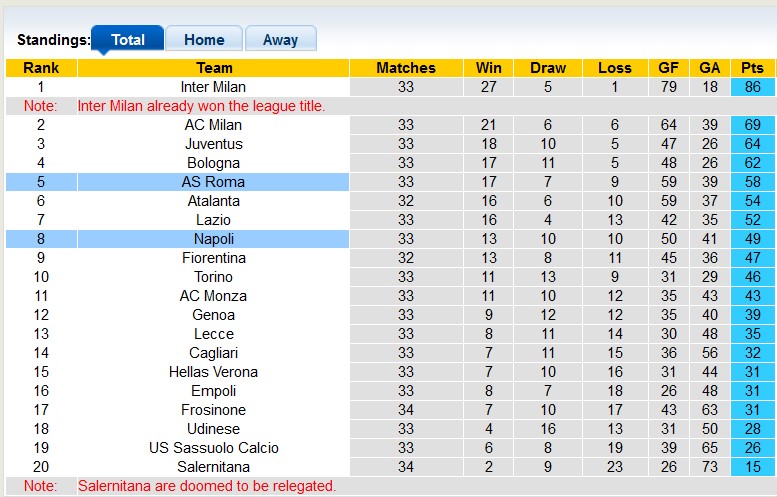Switch to the Home standings tab
Viewport: 777px width, 497px height.
tap(204, 40)
